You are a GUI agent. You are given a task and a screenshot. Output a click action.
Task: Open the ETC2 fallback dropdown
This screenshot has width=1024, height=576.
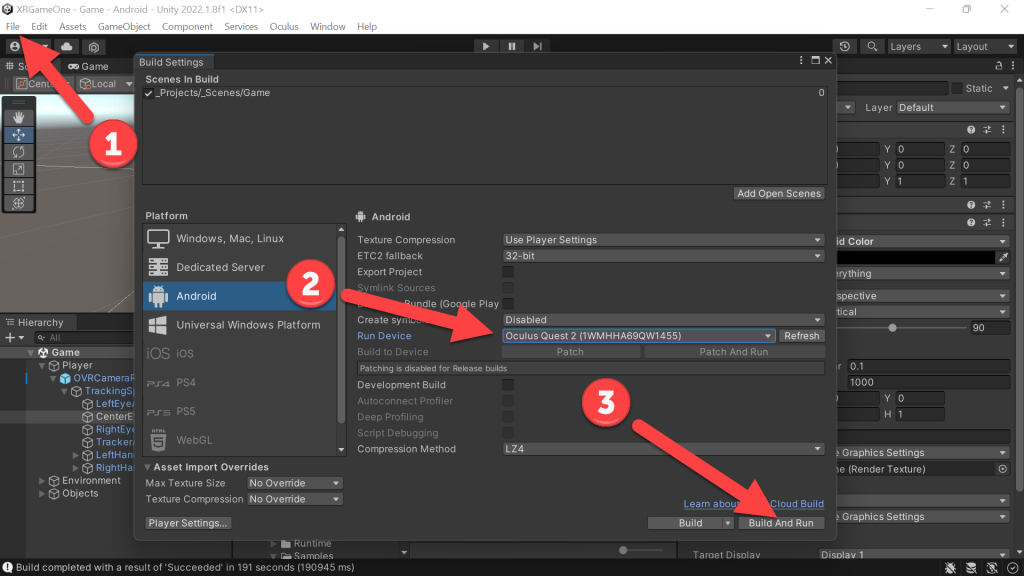click(662, 256)
